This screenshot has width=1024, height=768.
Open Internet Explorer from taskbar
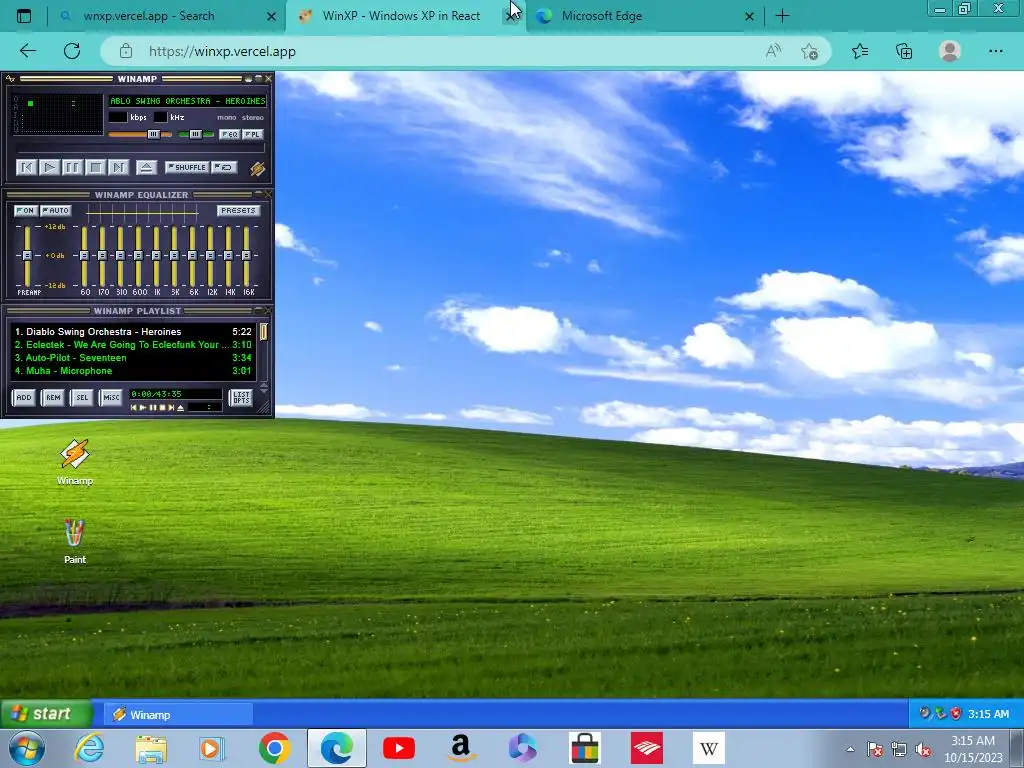click(89, 748)
